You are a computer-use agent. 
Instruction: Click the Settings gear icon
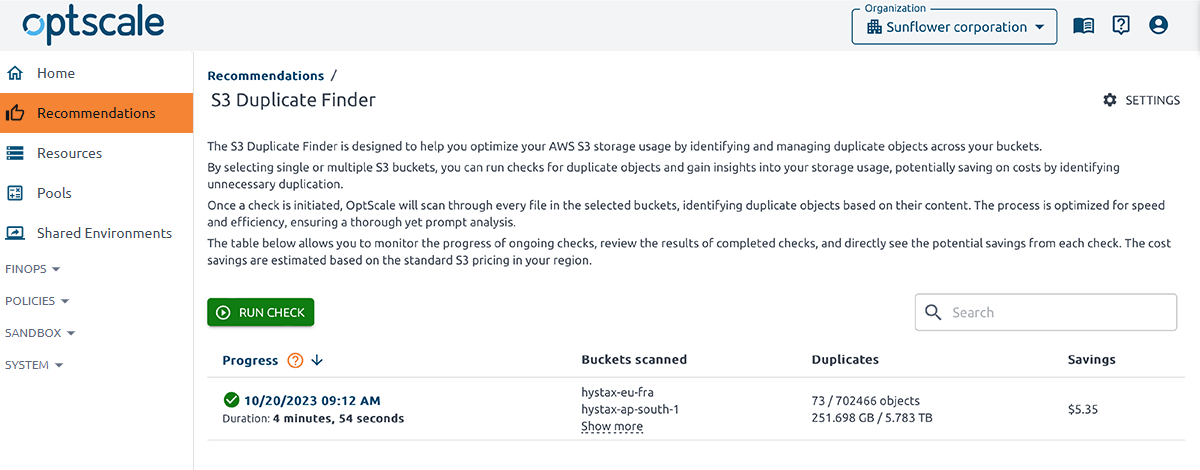tap(1109, 100)
